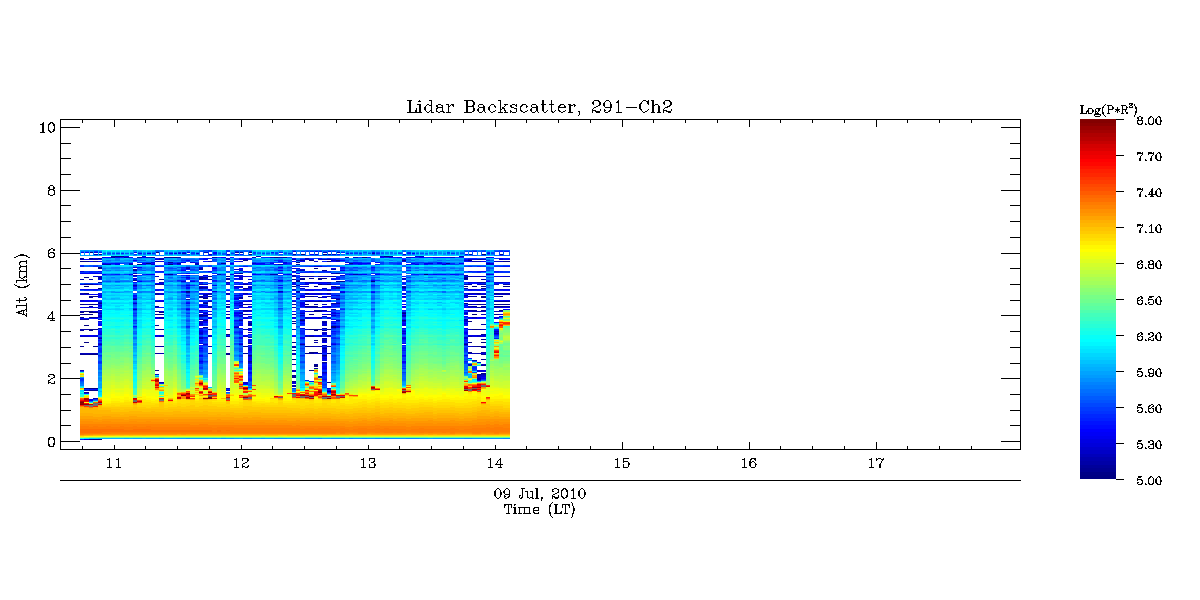This screenshot has height=600, width=1200.
Task: Click the colorbar value 5.30
Action: (1150, 445)
